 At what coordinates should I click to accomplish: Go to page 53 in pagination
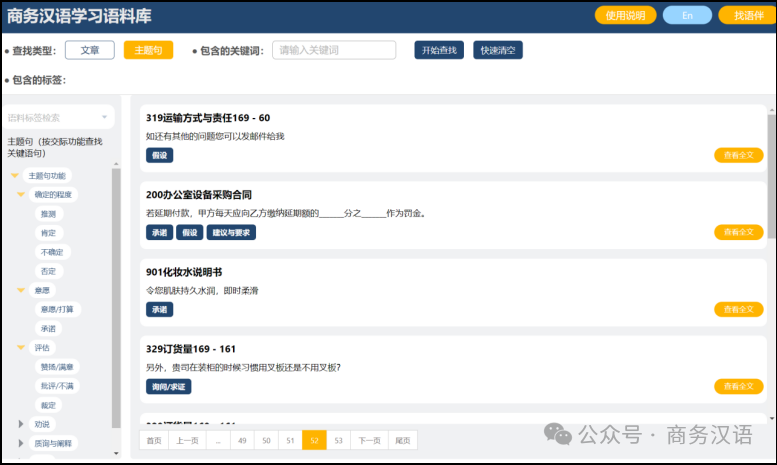[x=338, y=440]
